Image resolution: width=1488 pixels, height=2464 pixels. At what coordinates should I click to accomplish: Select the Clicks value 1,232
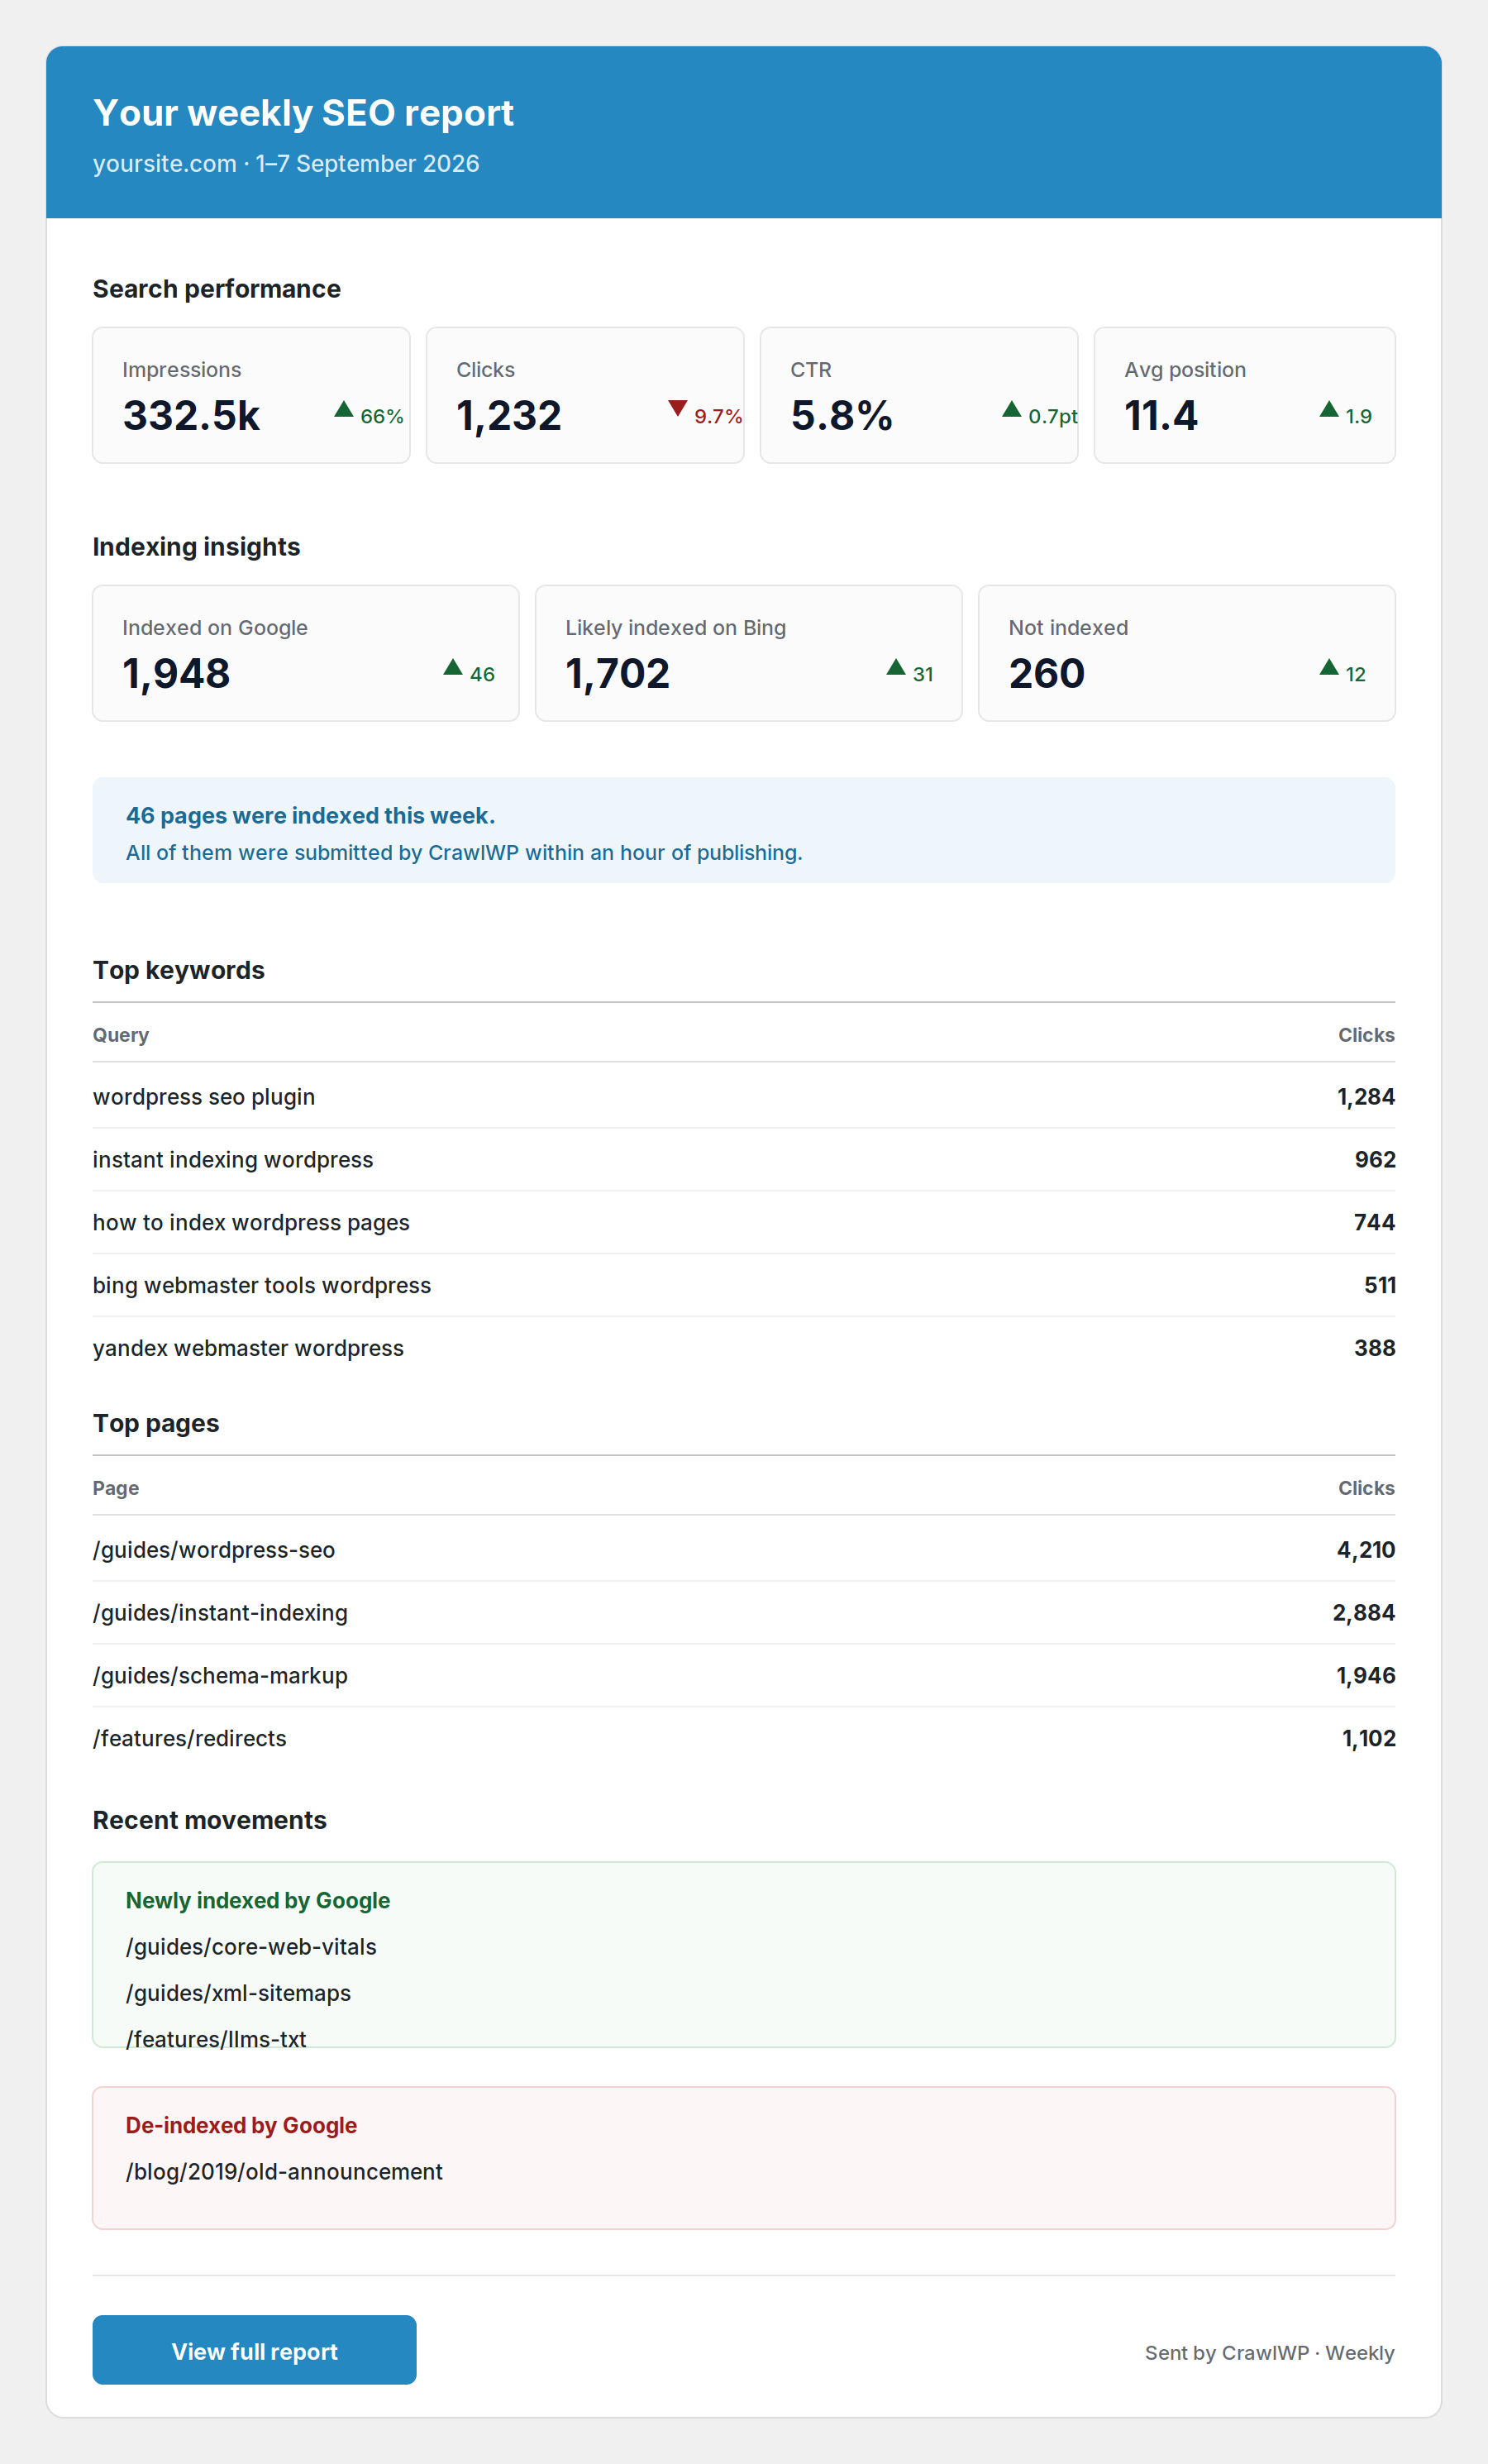click(x=509, y=416)
